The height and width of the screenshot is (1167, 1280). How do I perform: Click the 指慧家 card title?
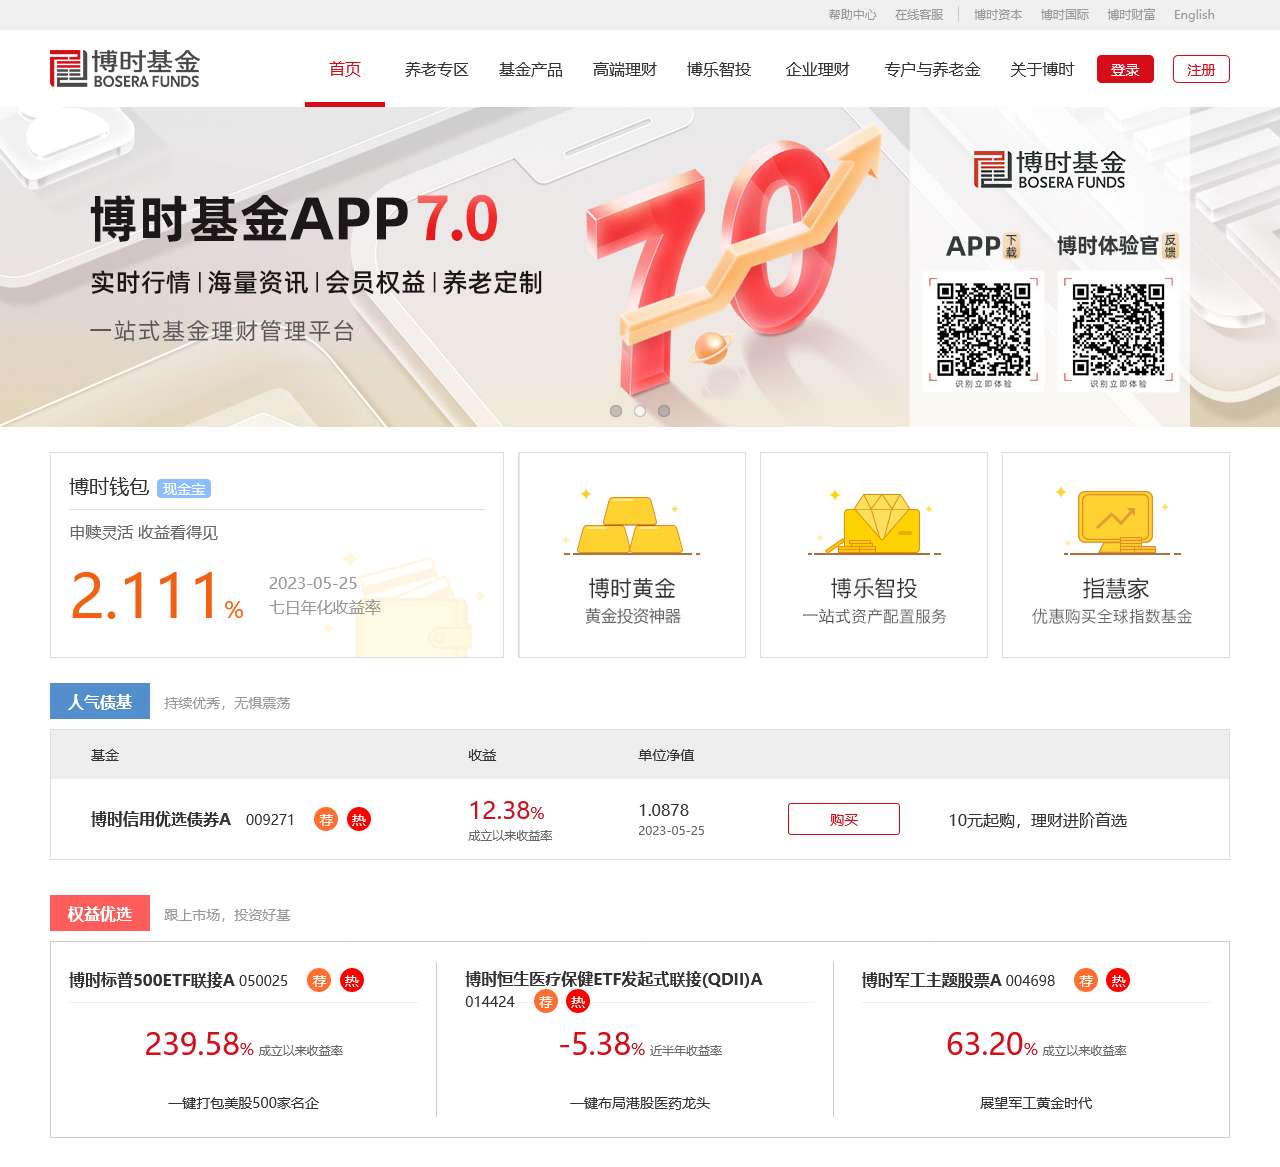[1116, 588]
